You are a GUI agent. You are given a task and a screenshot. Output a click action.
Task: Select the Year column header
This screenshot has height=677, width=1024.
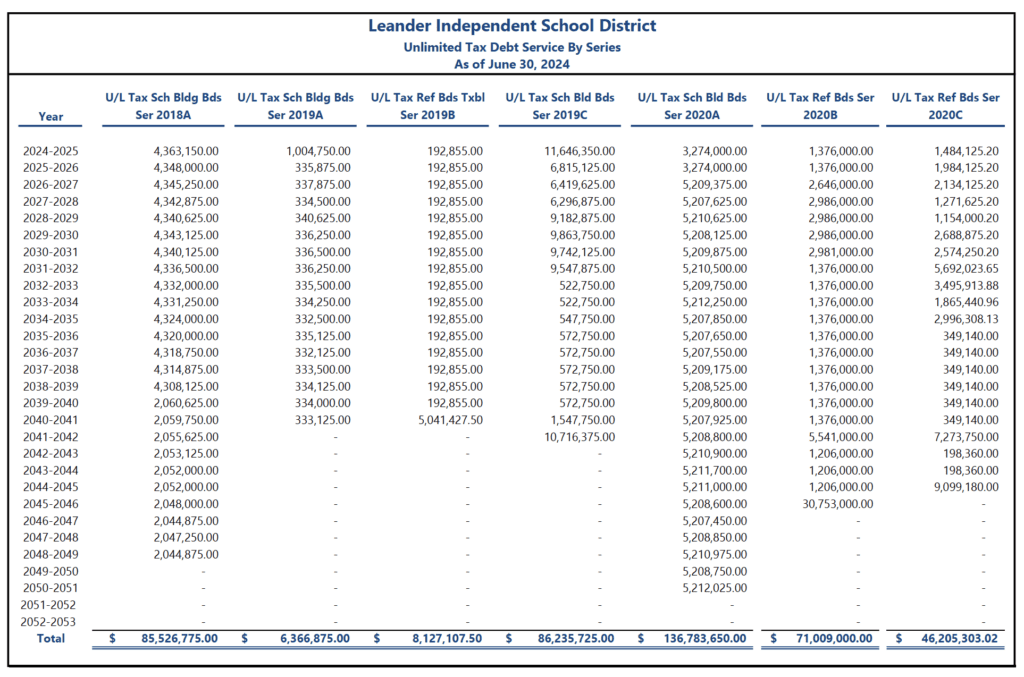pos(50,116)
